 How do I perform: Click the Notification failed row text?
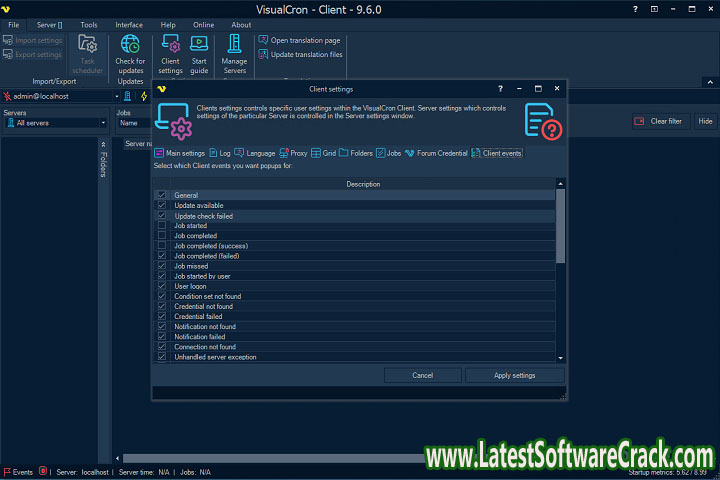pyautogui.click(x=200, y=337)
